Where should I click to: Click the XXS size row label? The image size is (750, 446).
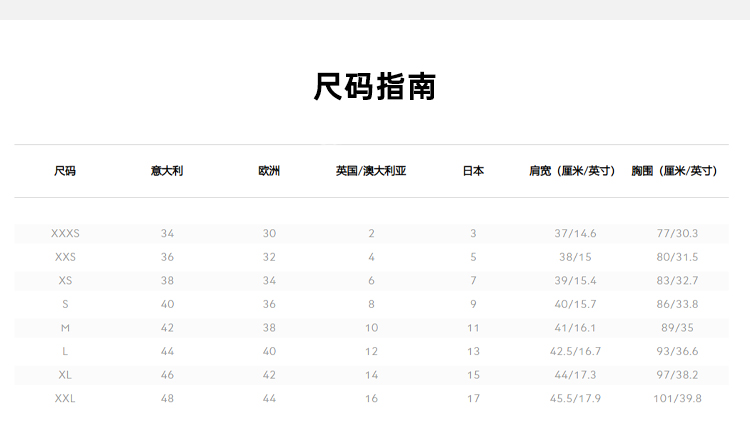[x=65, y=257]
